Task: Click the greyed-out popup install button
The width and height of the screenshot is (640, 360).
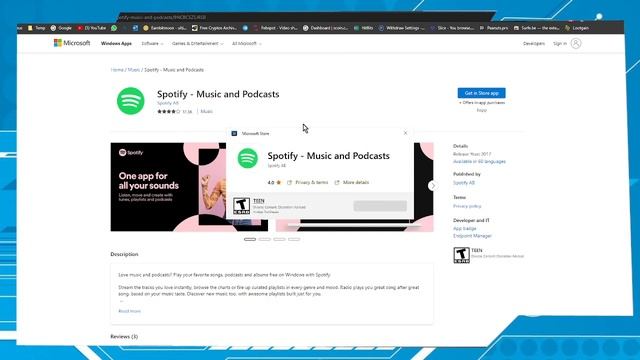Action: 380,206
